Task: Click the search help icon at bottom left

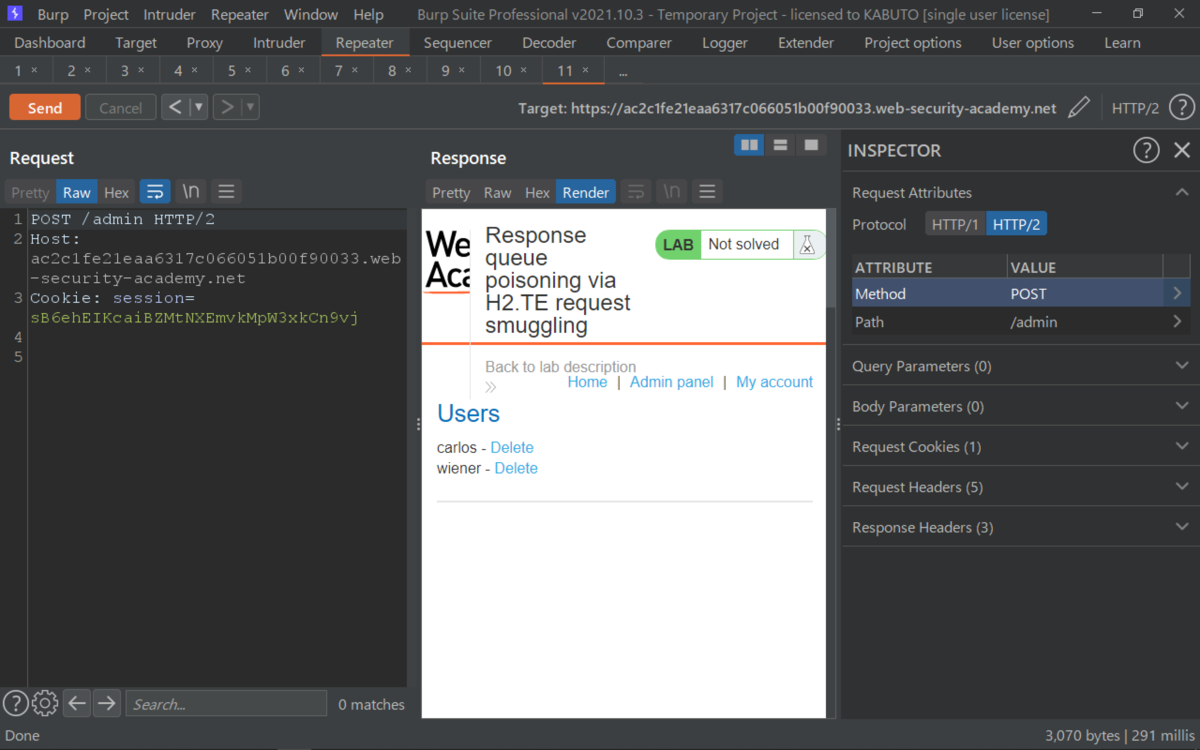Action: (x=15, y=703)
